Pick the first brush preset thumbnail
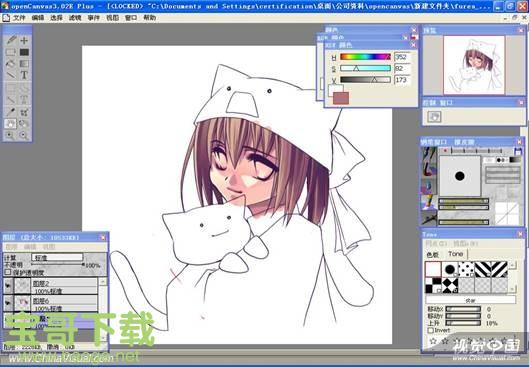Screen dimensions: 529x367 429,154
